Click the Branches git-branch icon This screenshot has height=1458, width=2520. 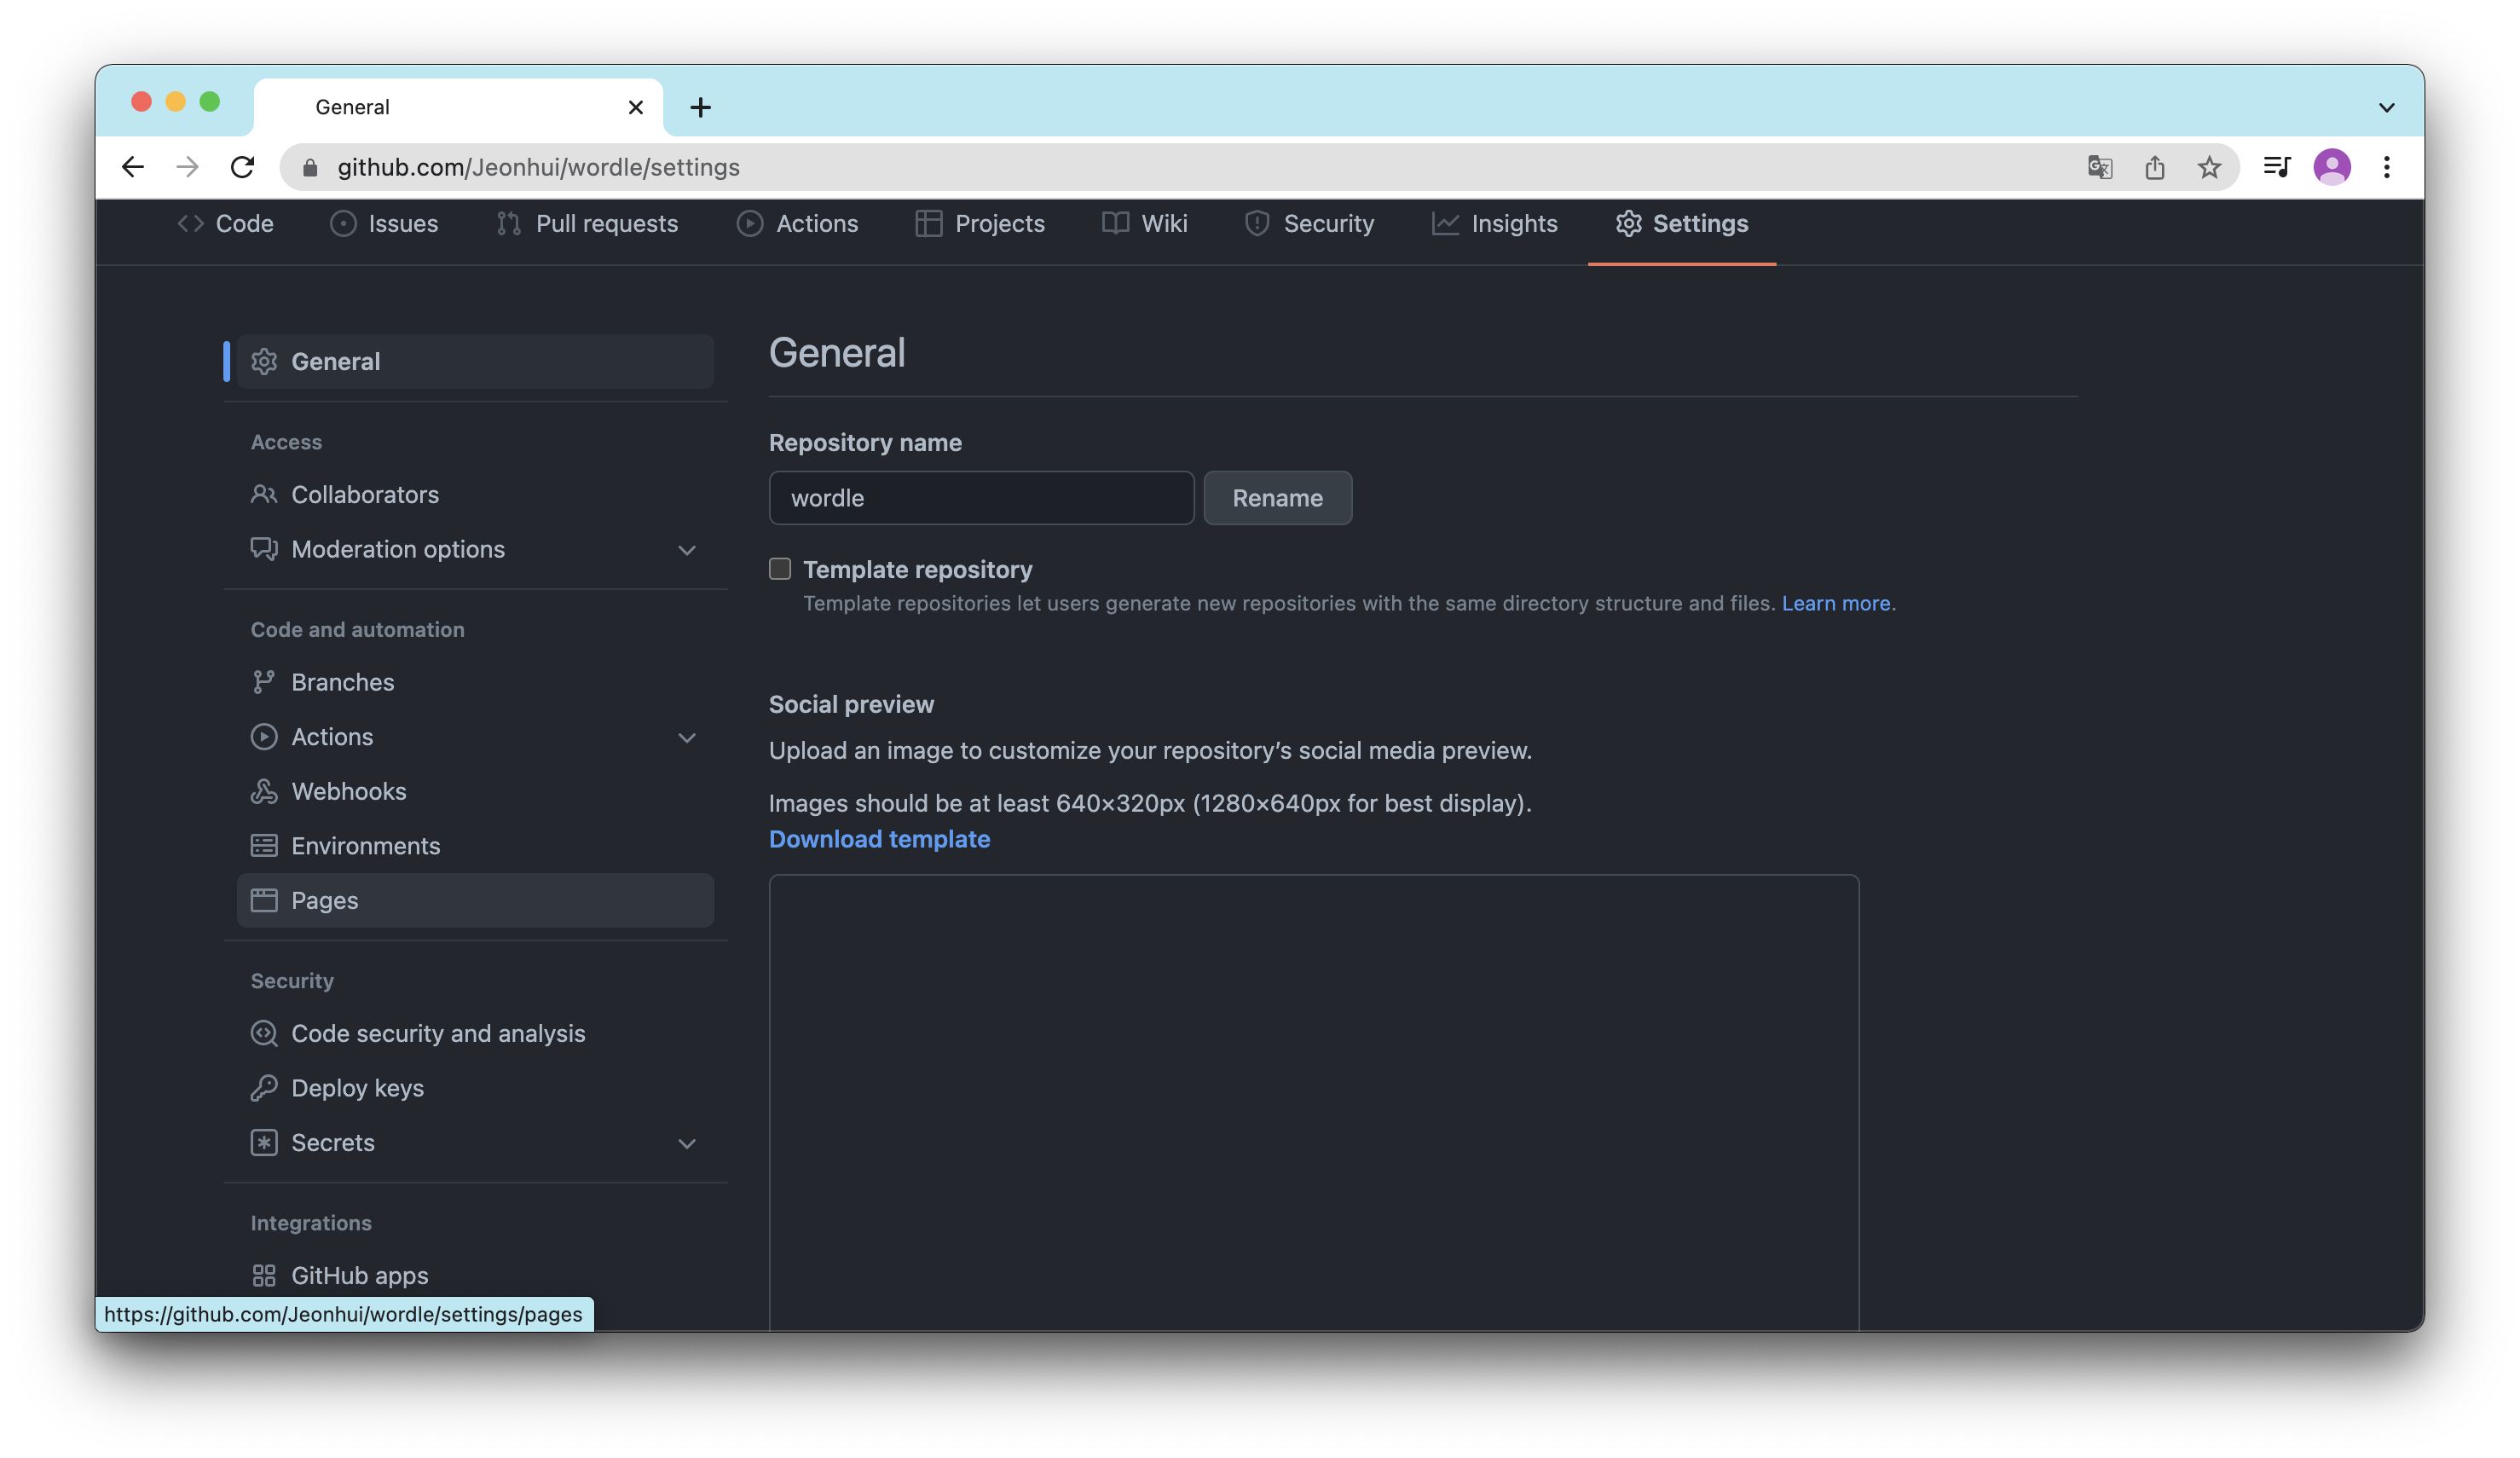[x=264, y=682]
